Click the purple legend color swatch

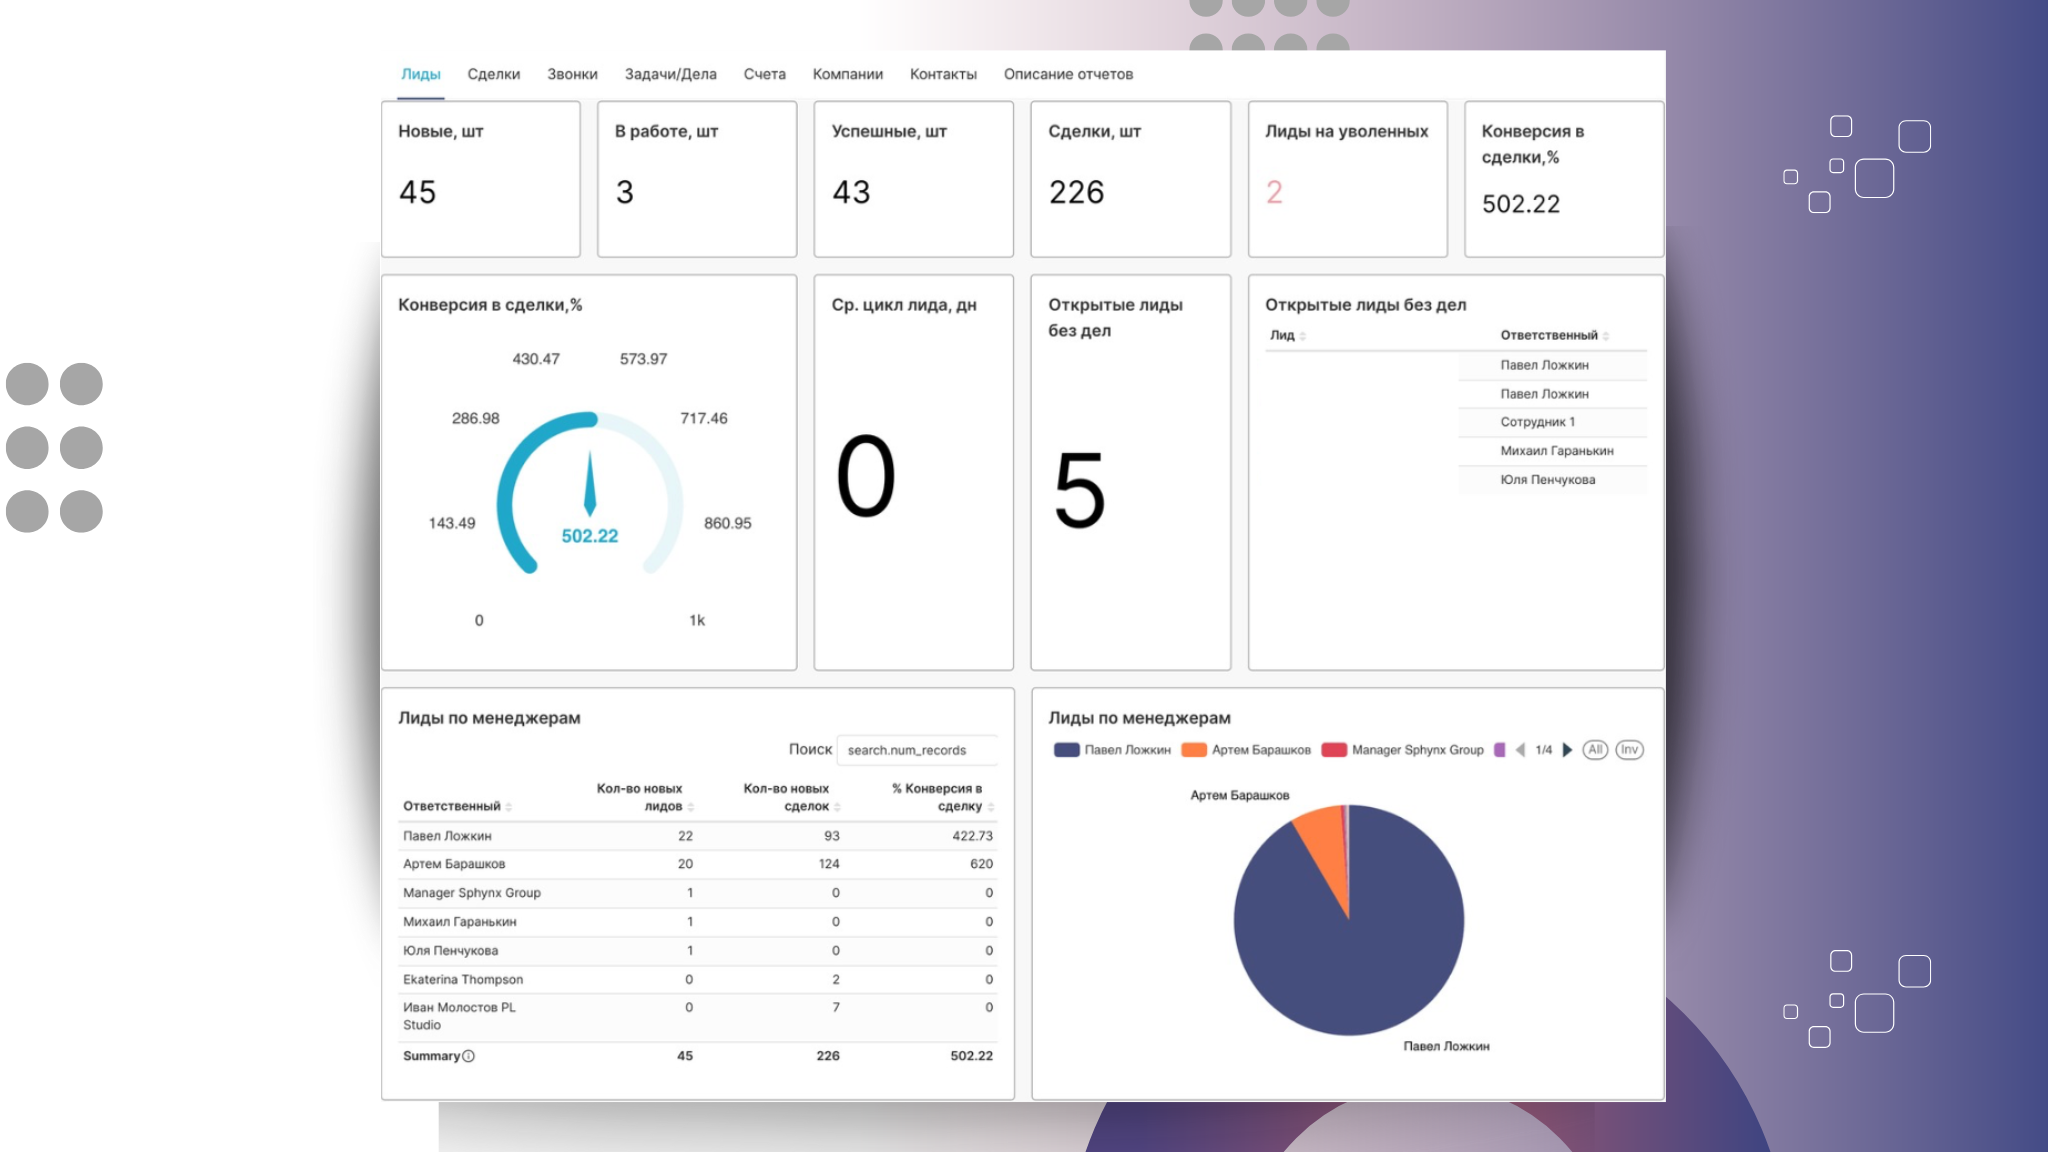1499,750
